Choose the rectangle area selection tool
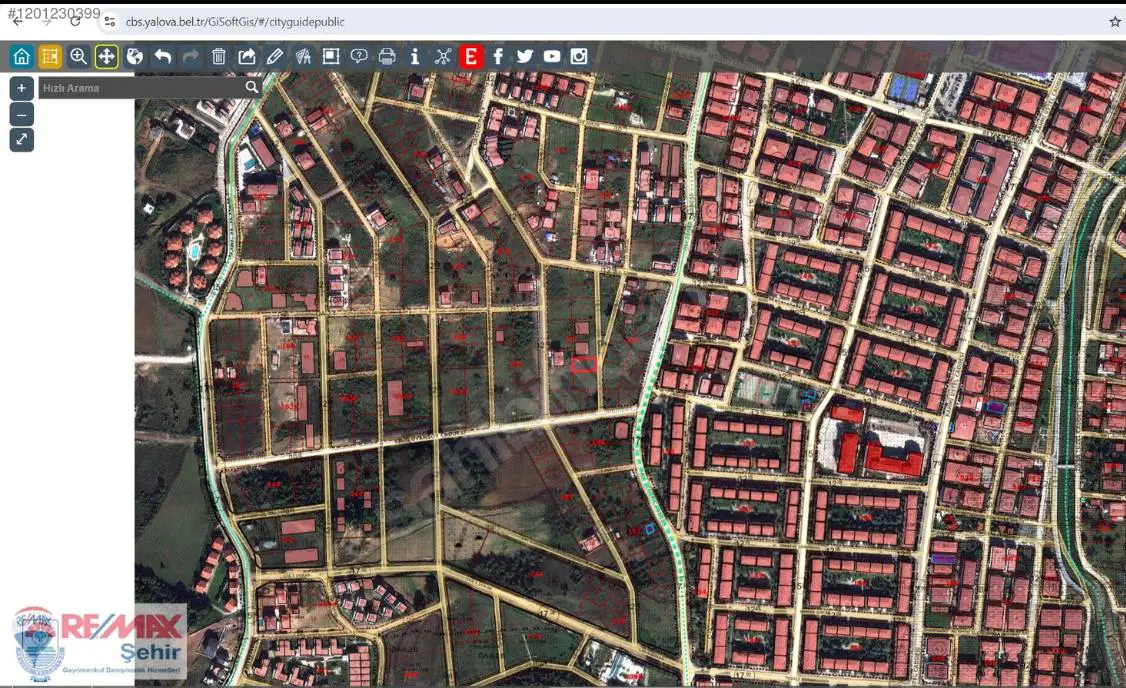The width and height of the screenshot is (1126, 688). (330, 56)
